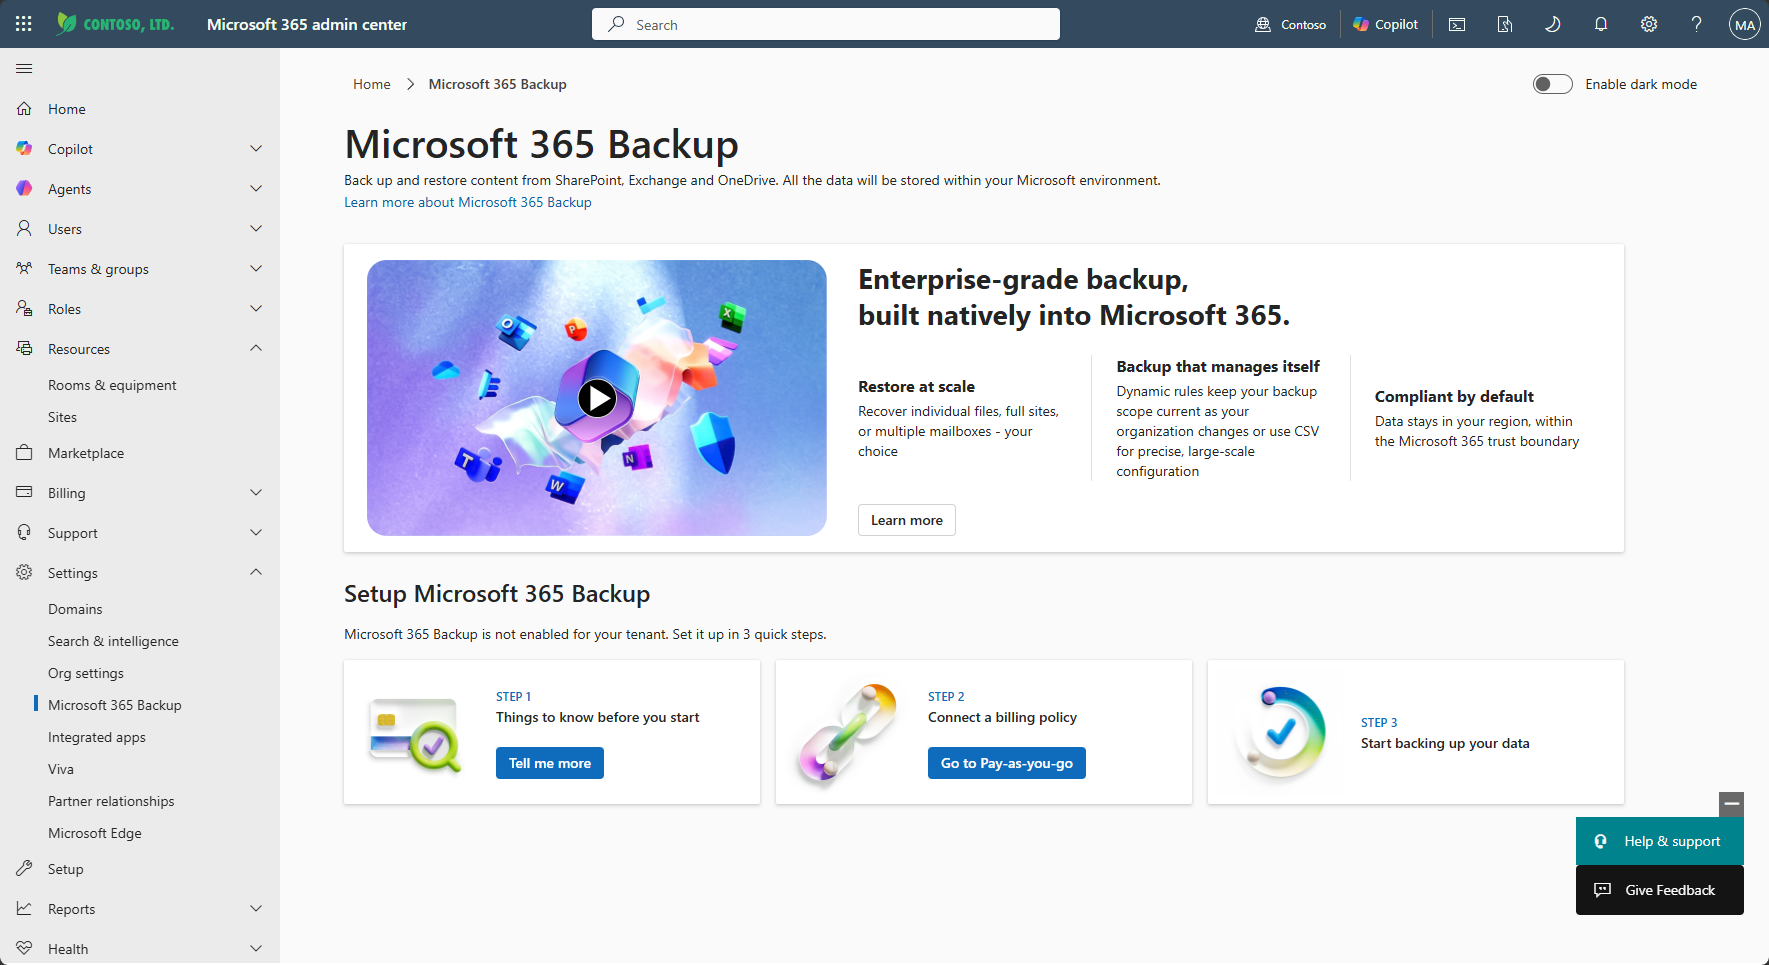Open the Help & support button
Image resolution: width=1769 pixels, height=965 pixels.
click(x=1660, y=841)
